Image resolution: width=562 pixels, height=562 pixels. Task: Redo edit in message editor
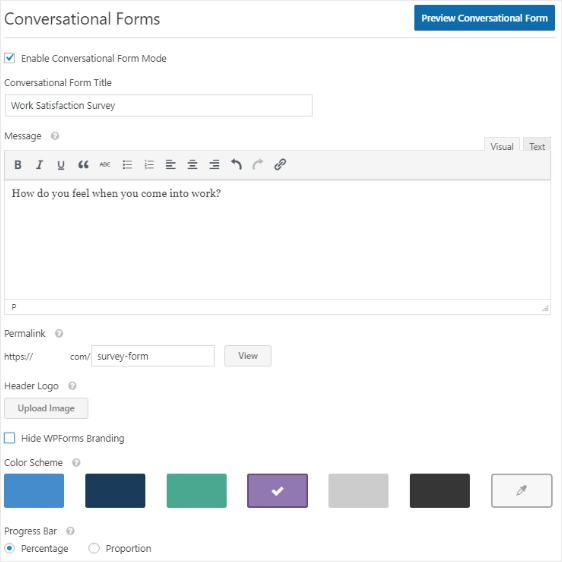point(258,165)
